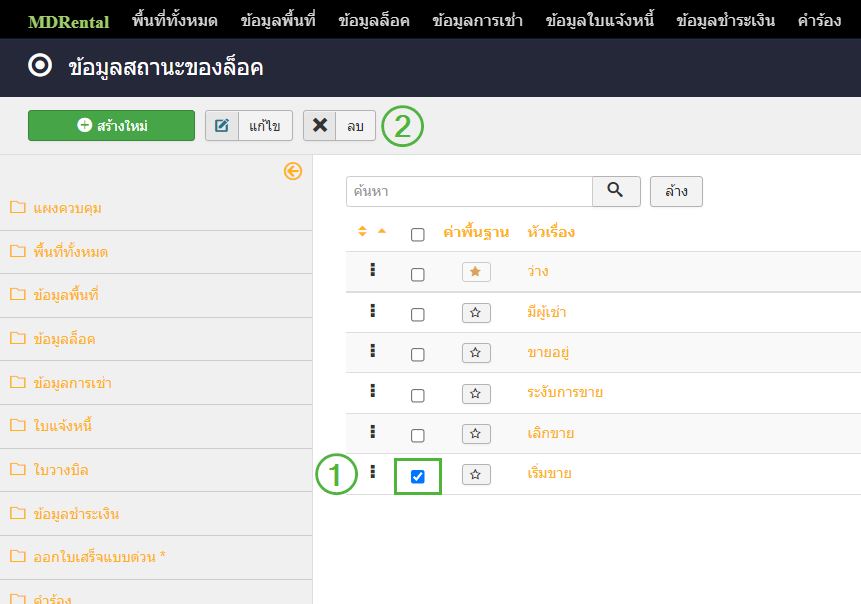The image size is (861, 604).
Task: Open ออกใบเสร็จแบบด่วน * in the sidebar
Action: 99,557
